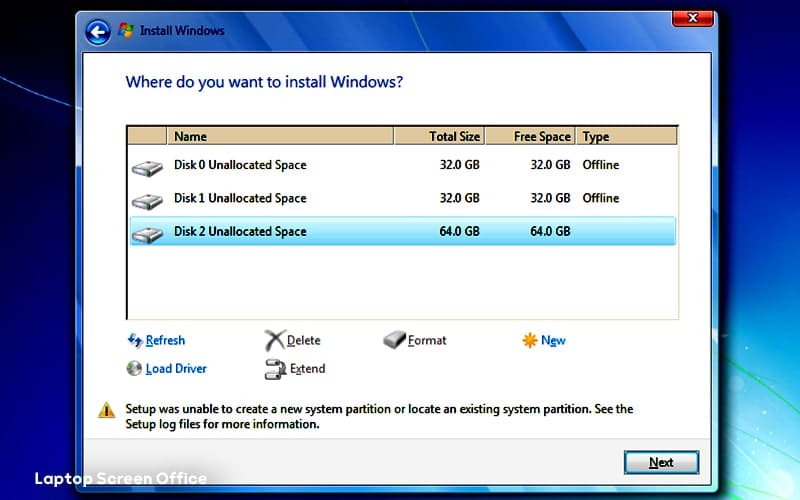Click the Install Windows title text
Screen dimensions: 800x500
182,31
